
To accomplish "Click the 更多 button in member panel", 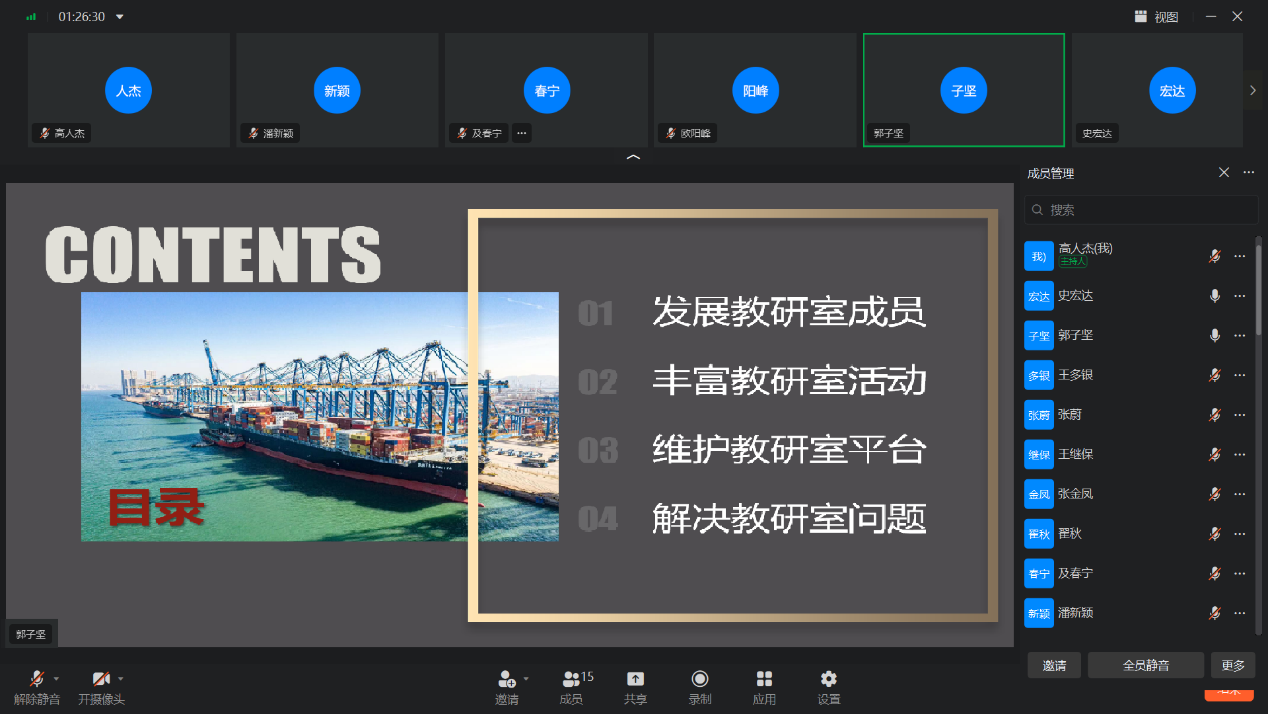I will (x=1233, y=665).
